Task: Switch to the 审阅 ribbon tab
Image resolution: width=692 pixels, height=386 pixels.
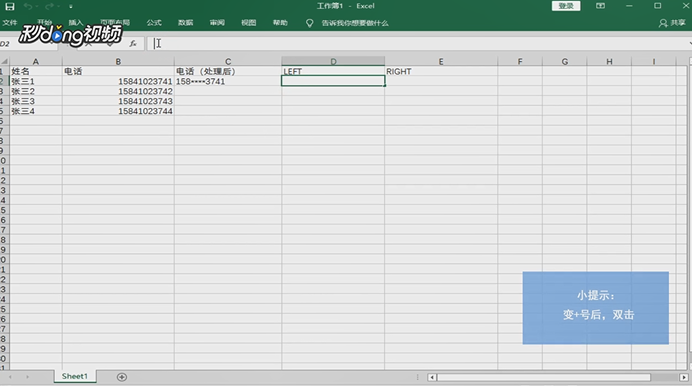Action: point(217,22)
